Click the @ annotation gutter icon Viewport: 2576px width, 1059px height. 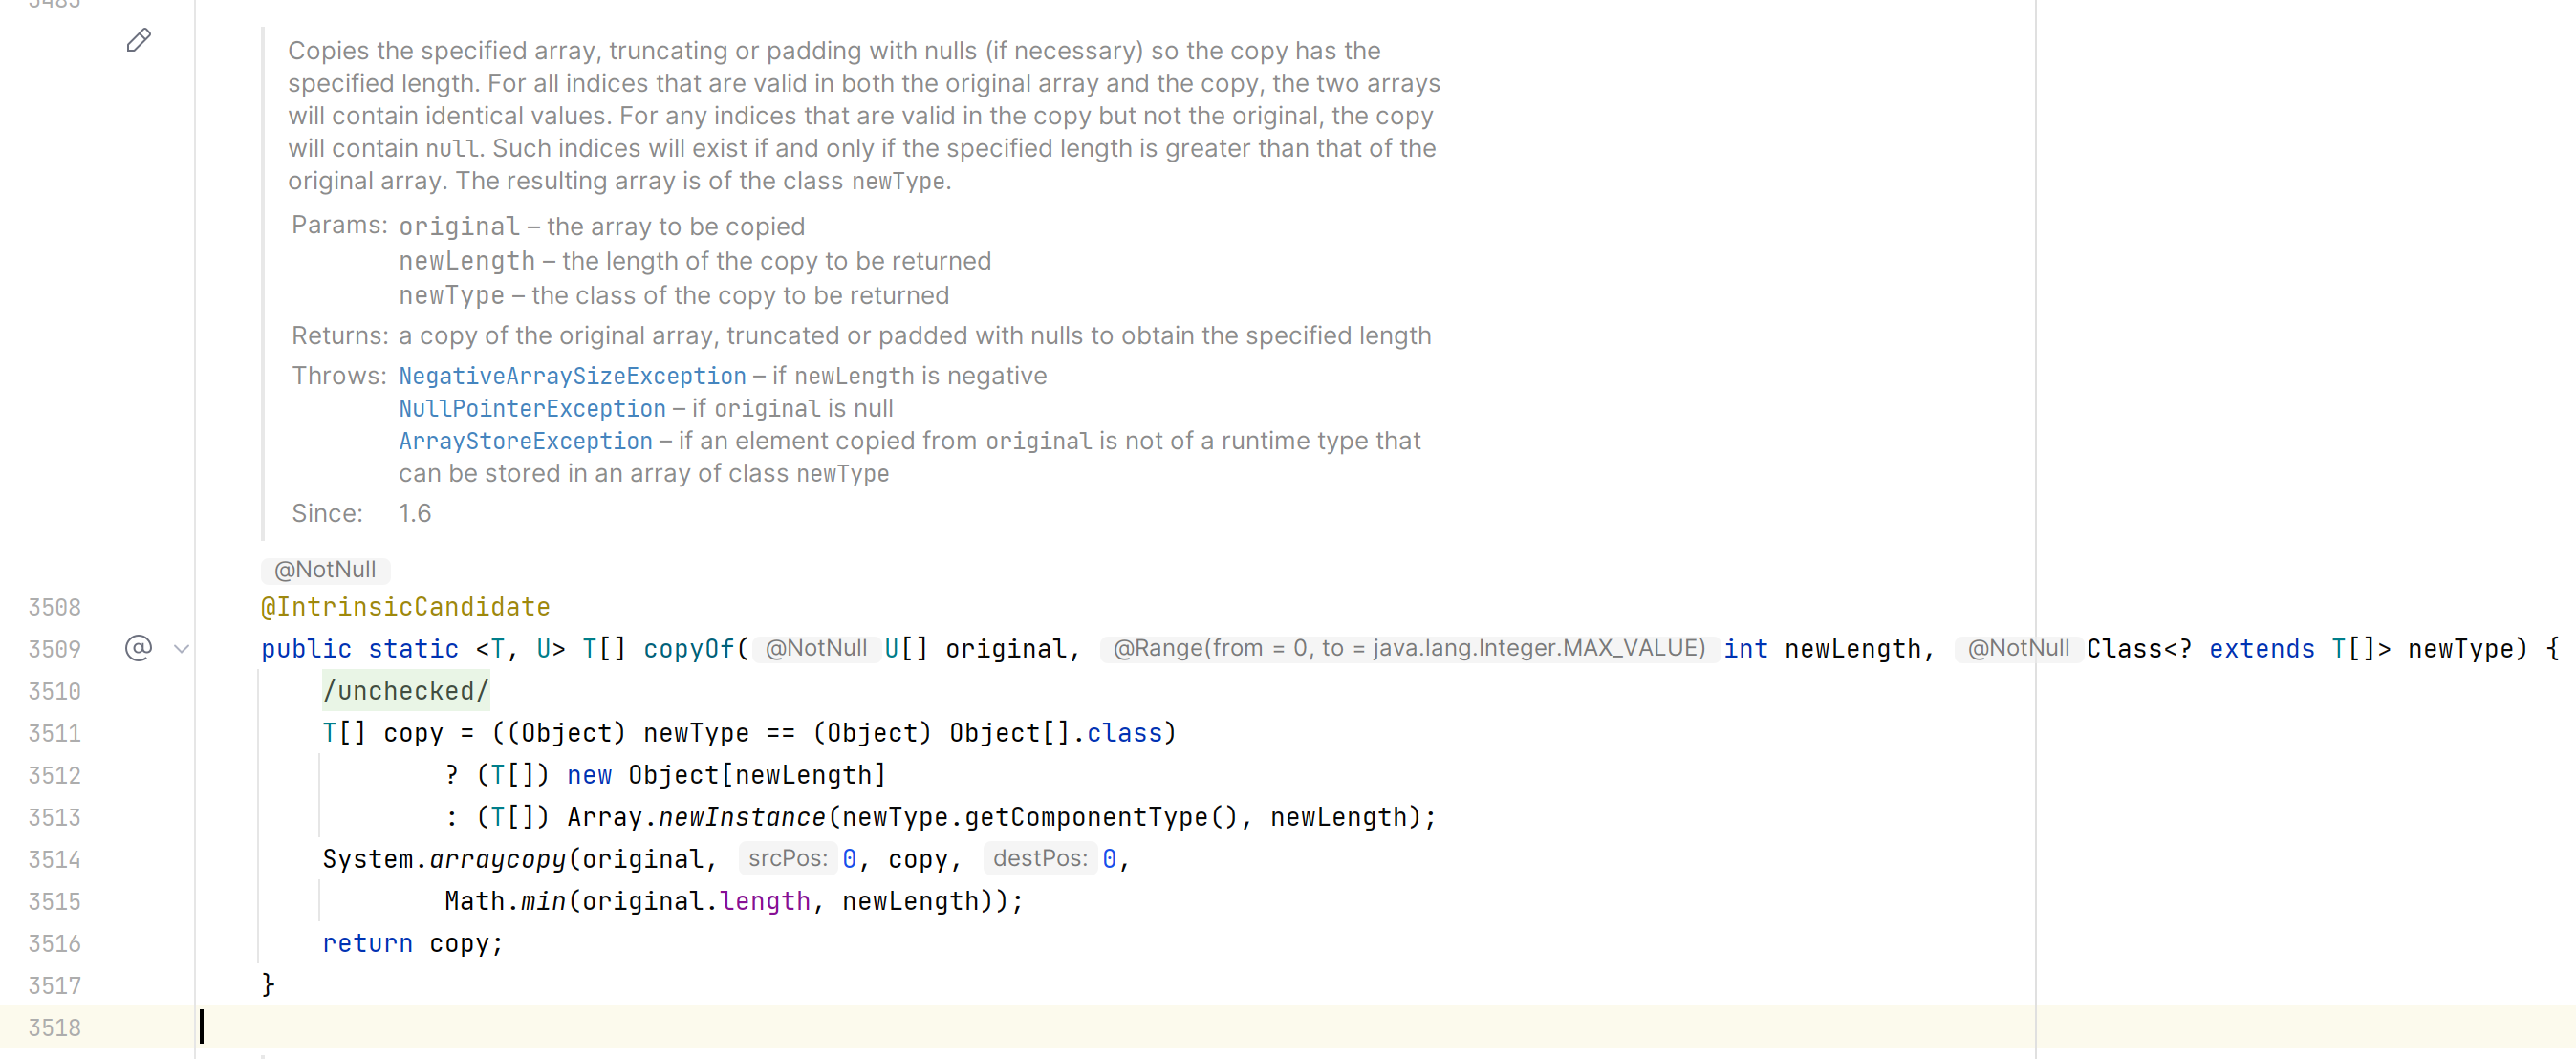pos(138,648)
